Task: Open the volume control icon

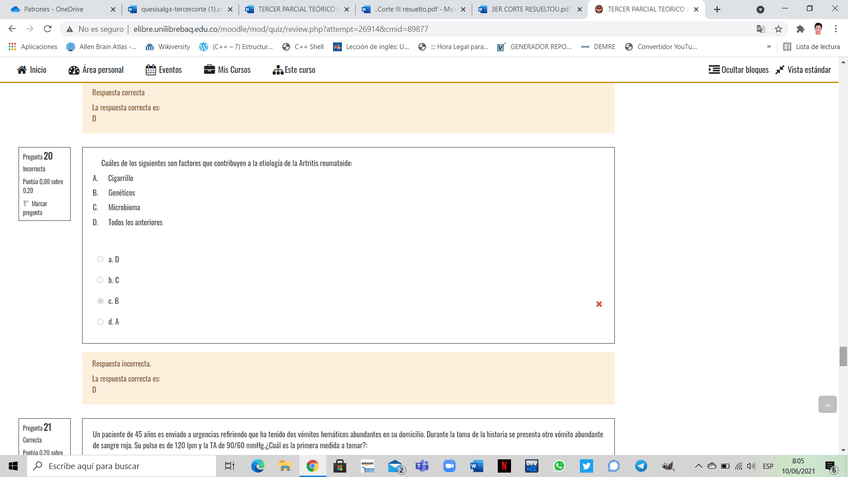Action: [x=751, y=466]
